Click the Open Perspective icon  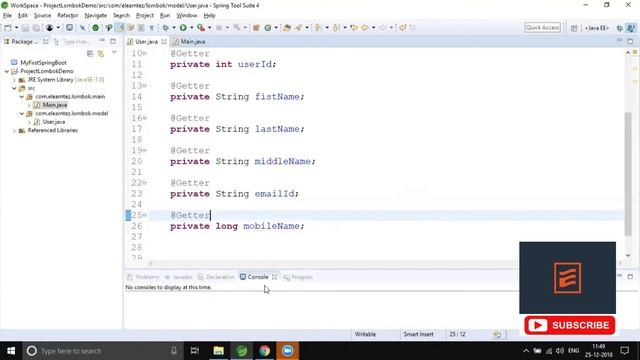[x=574, y=28]
